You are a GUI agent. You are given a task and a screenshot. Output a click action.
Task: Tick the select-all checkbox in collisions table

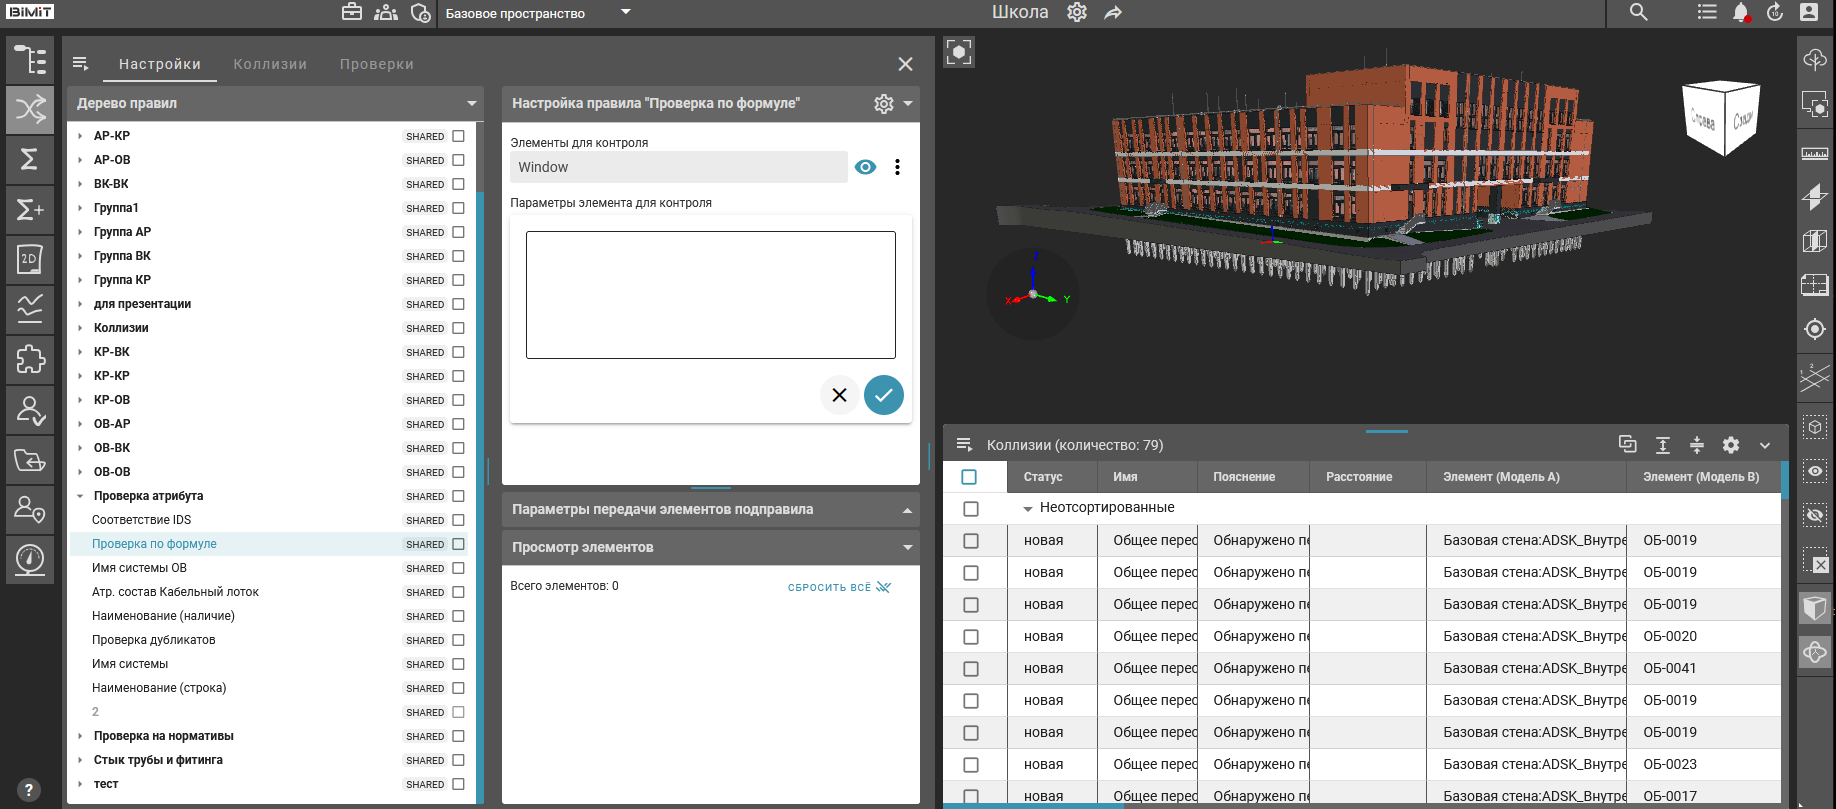[x=969, y=477]
